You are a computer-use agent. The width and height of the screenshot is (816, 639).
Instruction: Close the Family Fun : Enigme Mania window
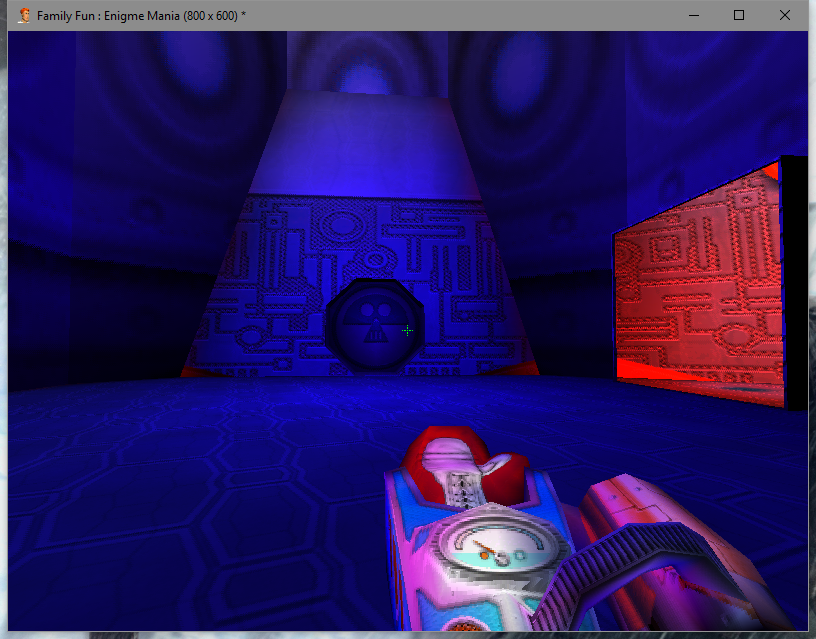785,16
